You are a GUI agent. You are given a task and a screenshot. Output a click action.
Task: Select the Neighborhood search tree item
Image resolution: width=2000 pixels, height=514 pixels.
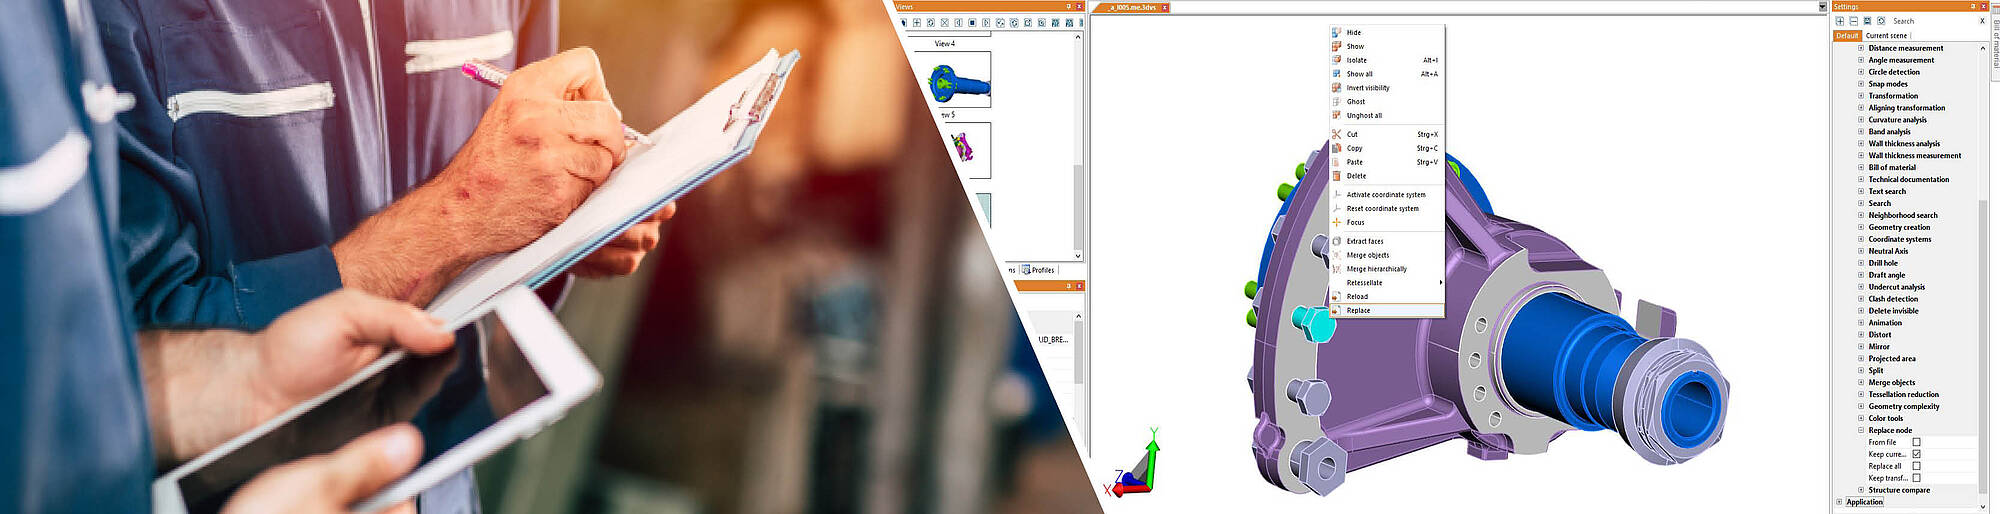click(1903, 215)
